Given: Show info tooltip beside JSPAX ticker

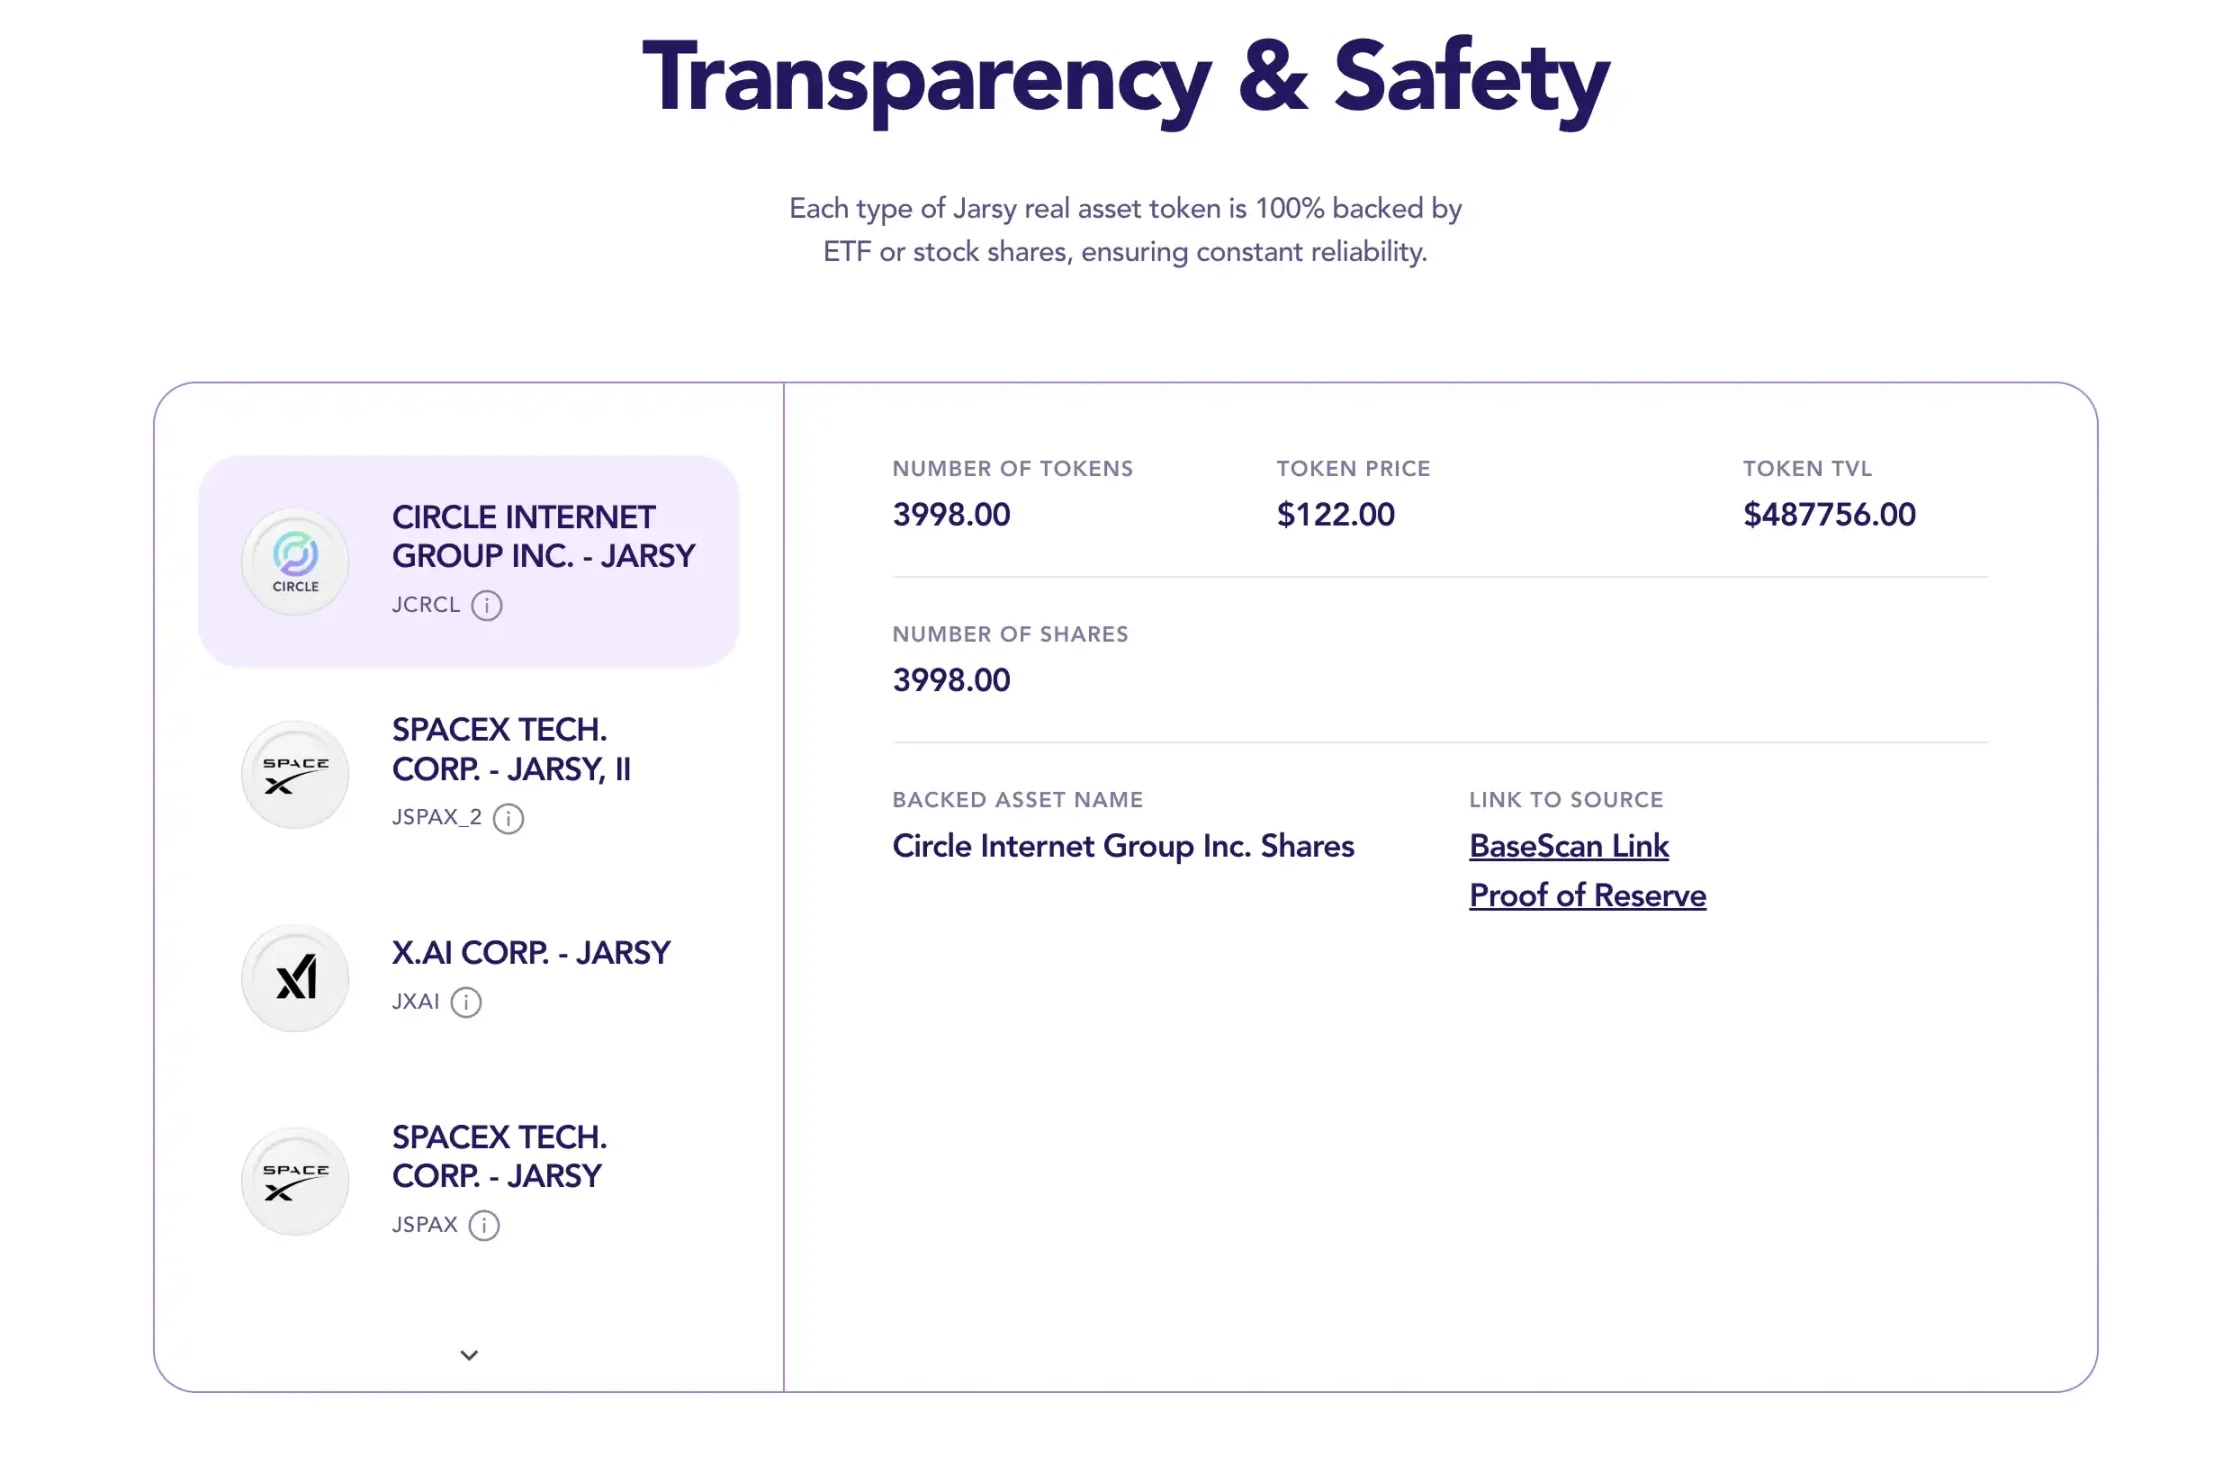Looking at the screenshot, I should pyautogui.click(x=484, y=1225).
